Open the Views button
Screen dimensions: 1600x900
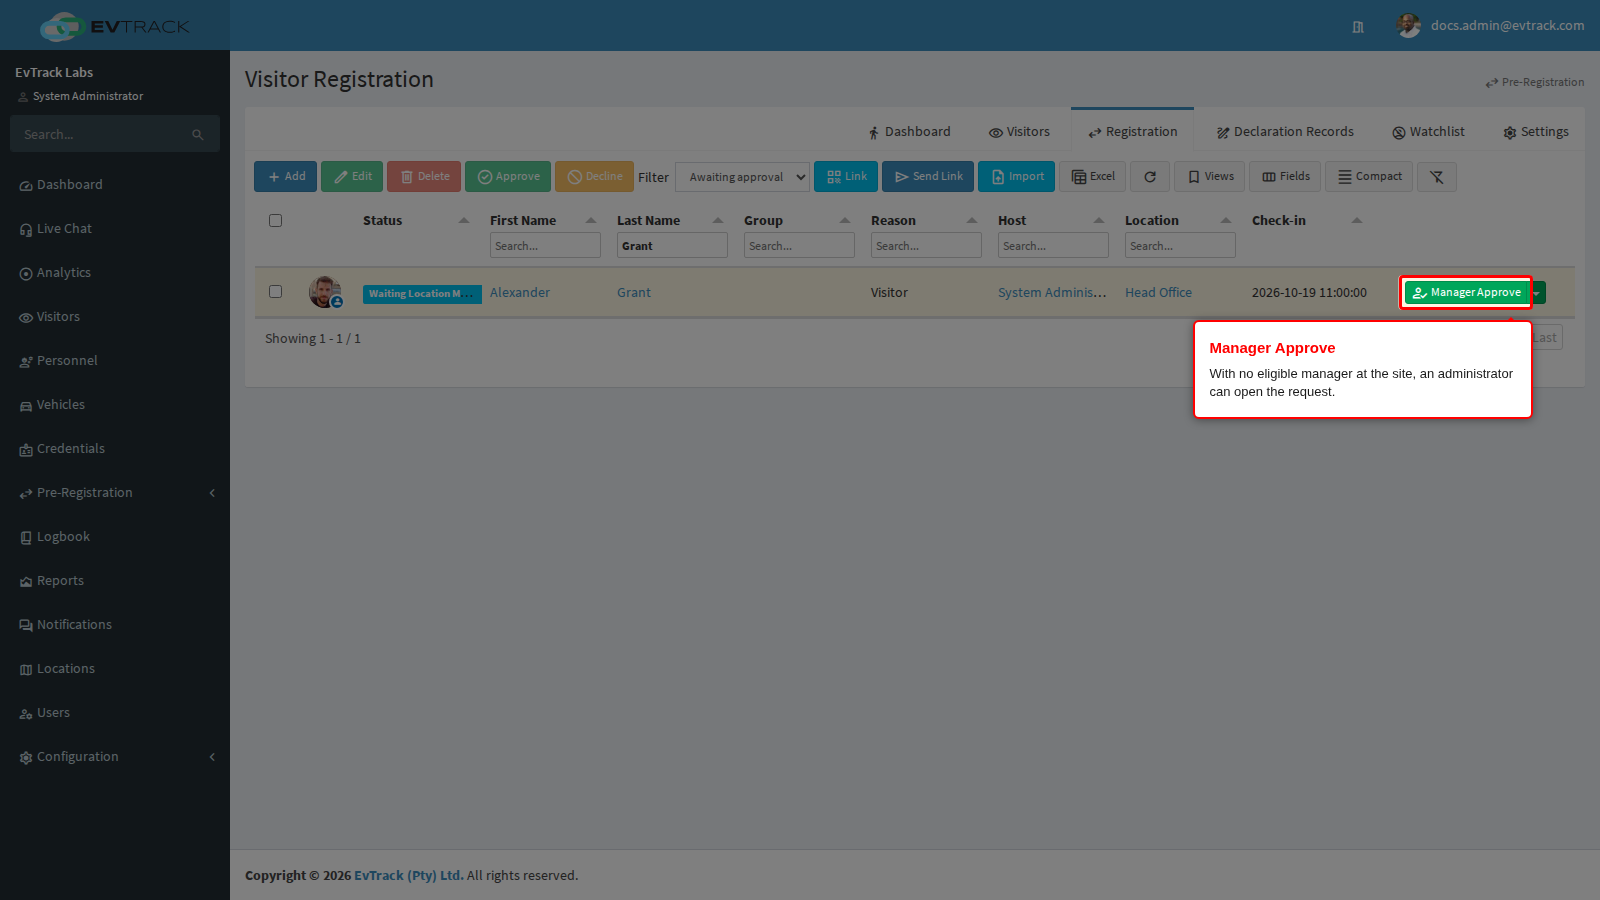1209,177
